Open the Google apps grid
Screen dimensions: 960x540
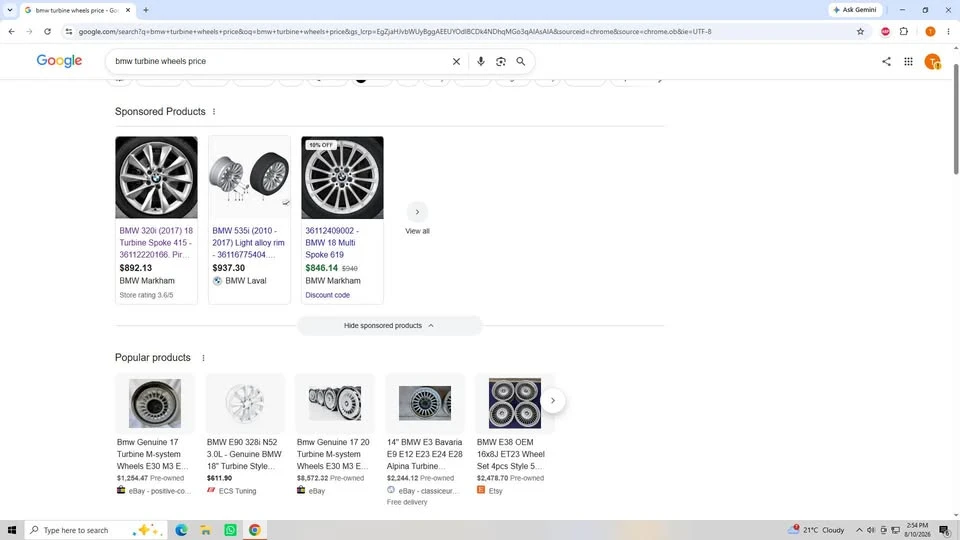click(x=909, y=61)
